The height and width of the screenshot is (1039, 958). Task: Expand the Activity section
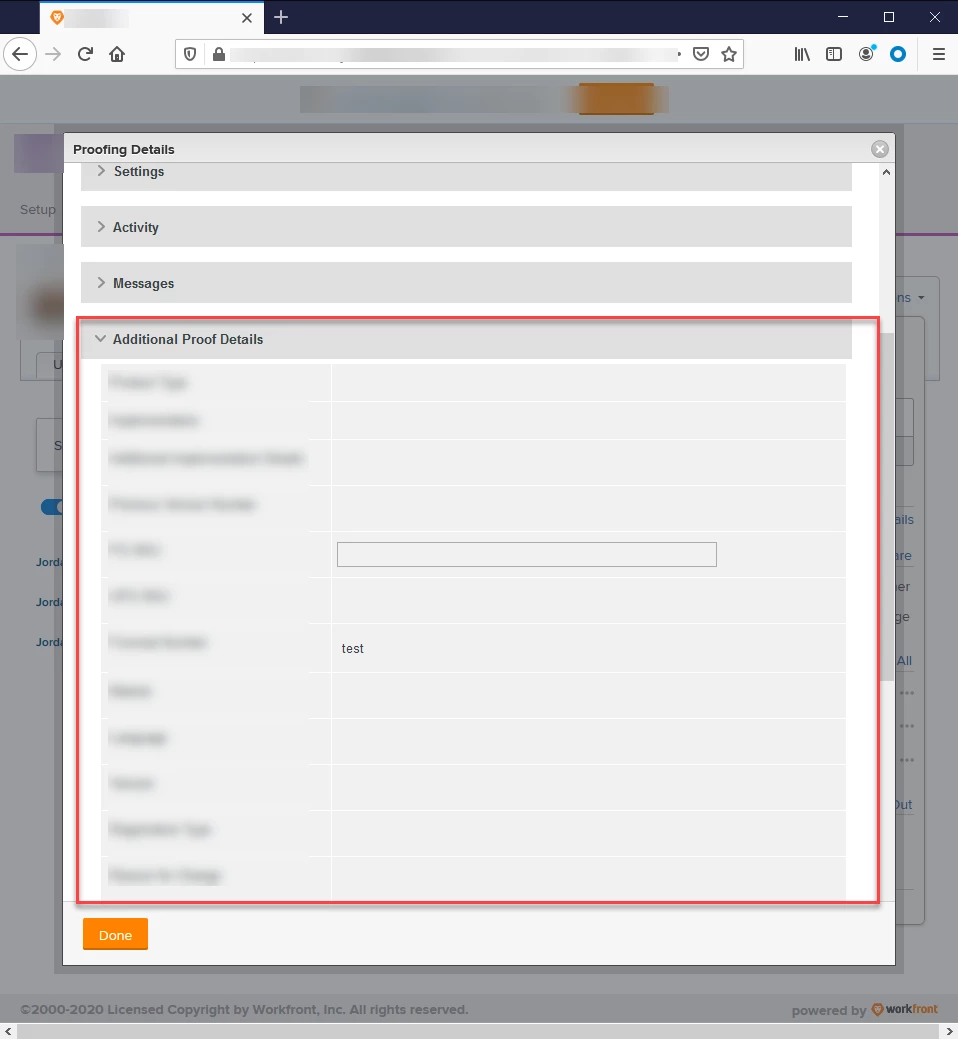pos(466,227)
